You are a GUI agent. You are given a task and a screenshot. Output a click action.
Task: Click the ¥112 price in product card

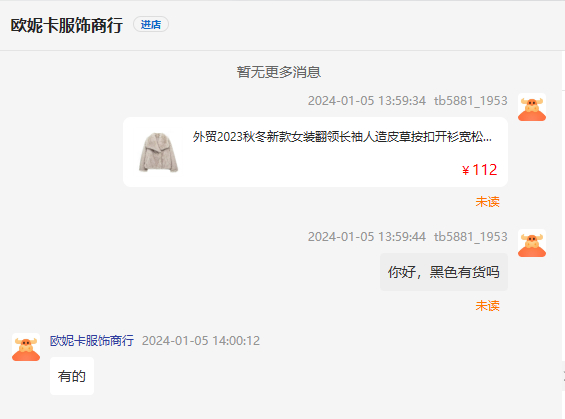tap(480, 170)
